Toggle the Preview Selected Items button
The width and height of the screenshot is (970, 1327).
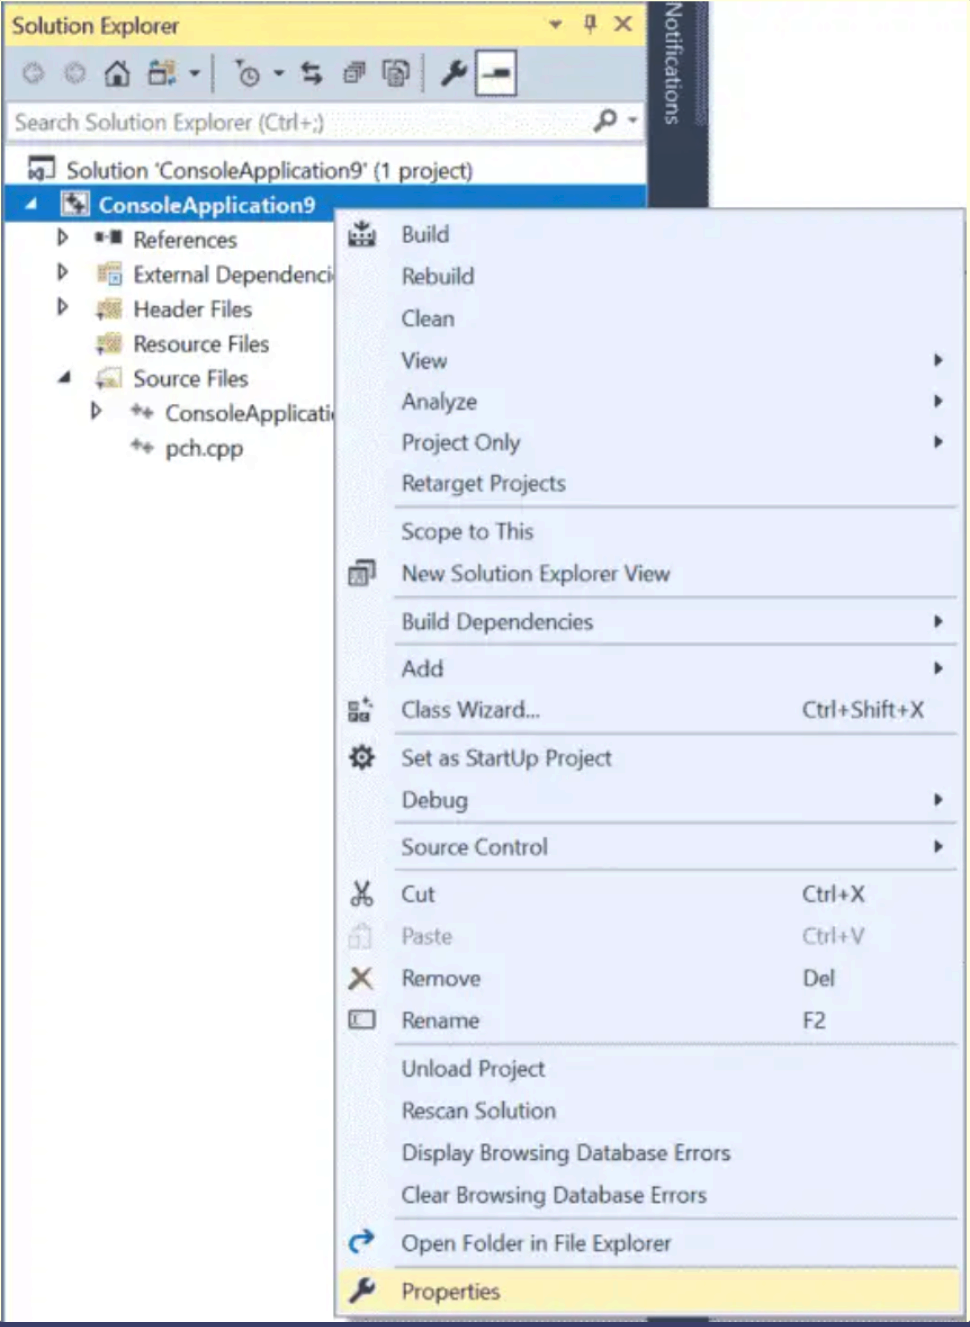[x=496, y=73]
